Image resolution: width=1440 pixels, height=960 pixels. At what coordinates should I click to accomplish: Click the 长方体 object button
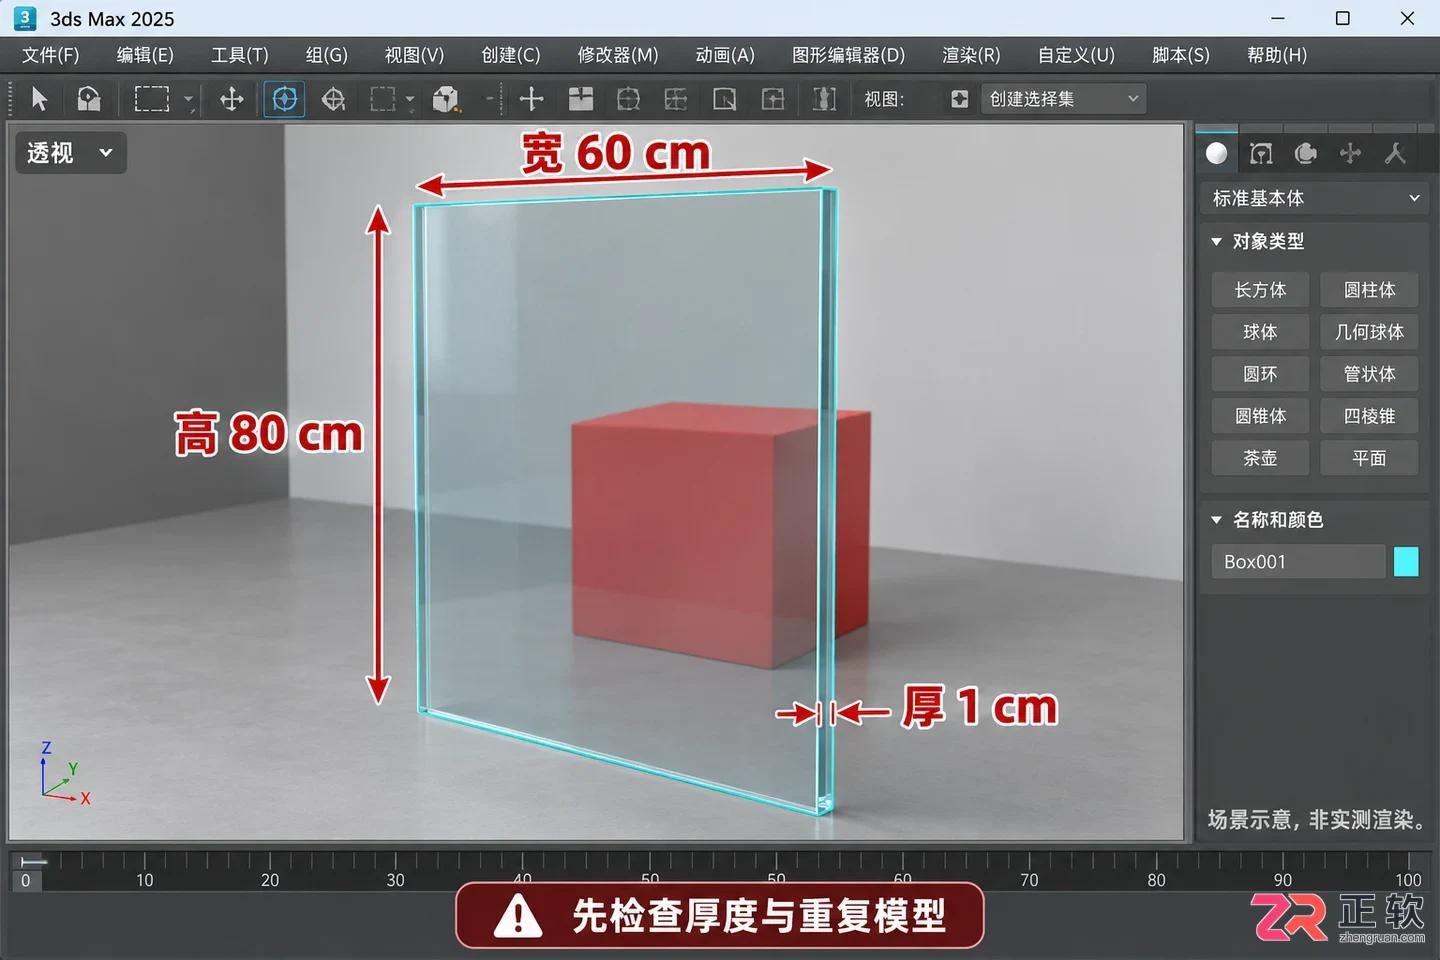click(x=1260, y=290)
